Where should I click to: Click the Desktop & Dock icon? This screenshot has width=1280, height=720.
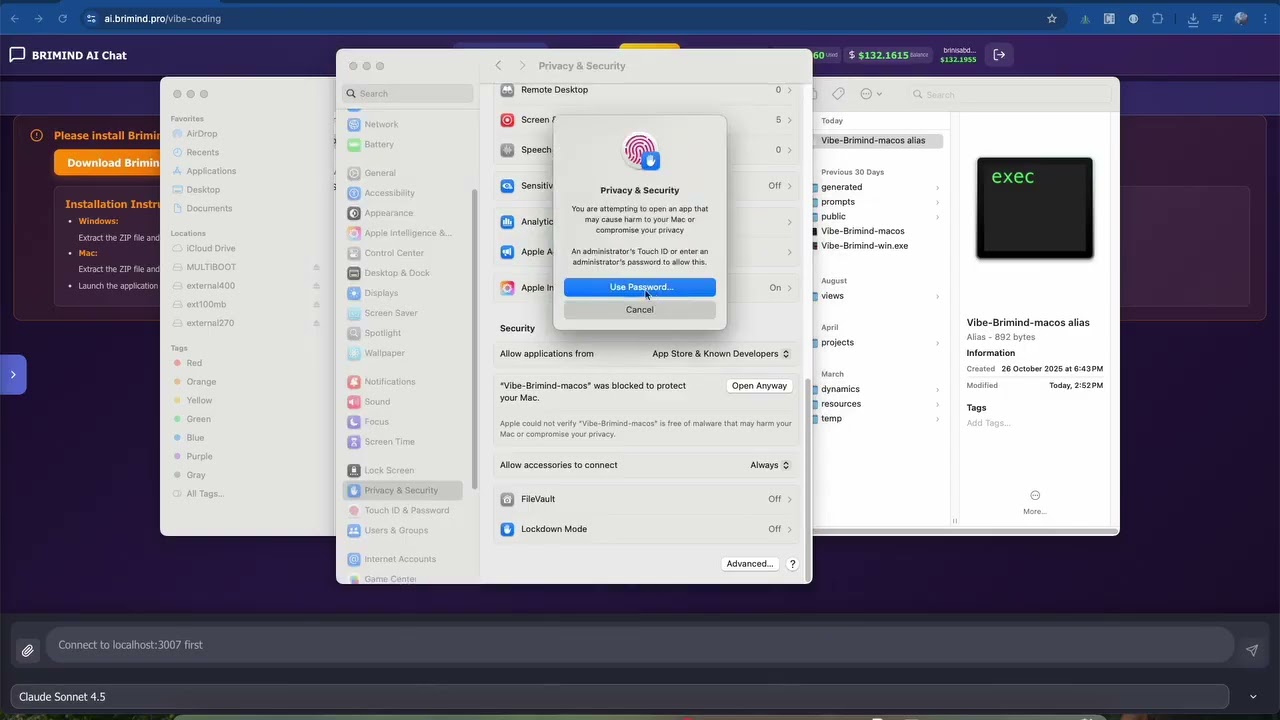(354, 273)
